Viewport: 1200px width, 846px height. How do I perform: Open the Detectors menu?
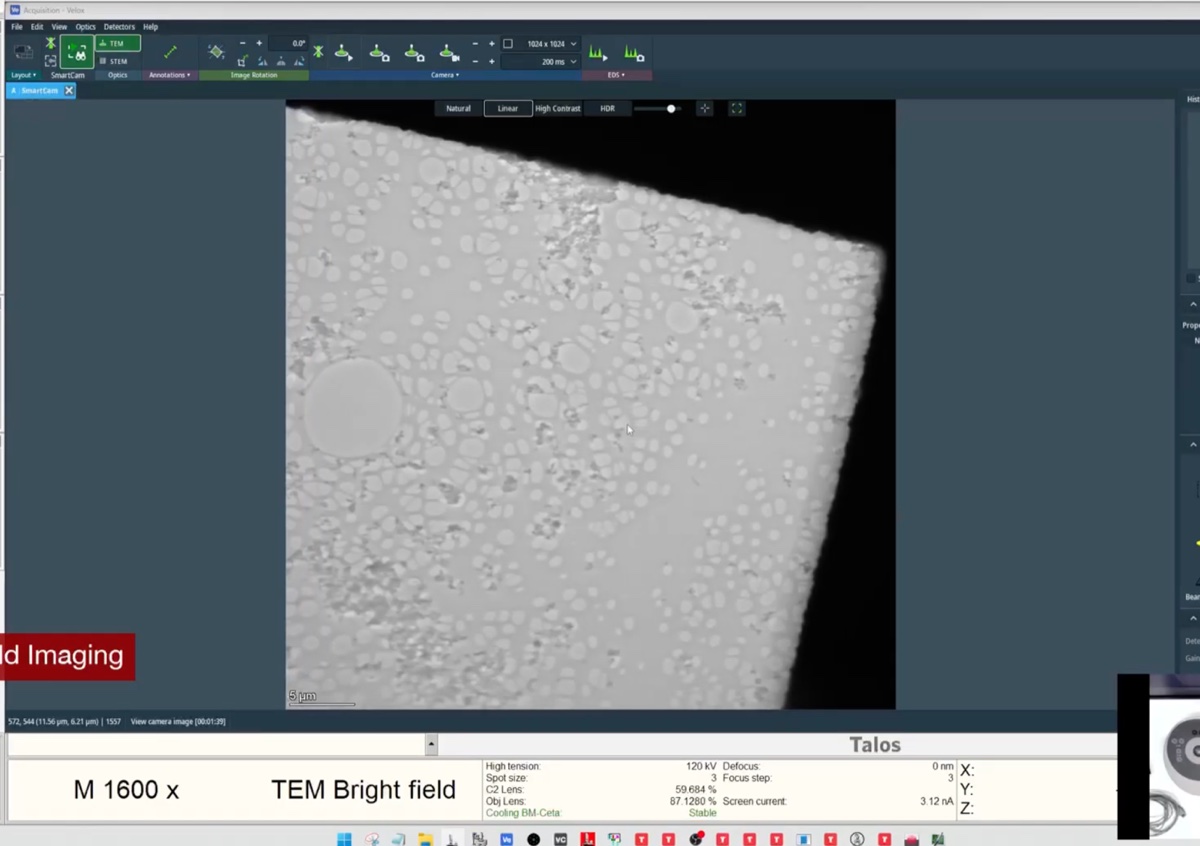point(120,27)
